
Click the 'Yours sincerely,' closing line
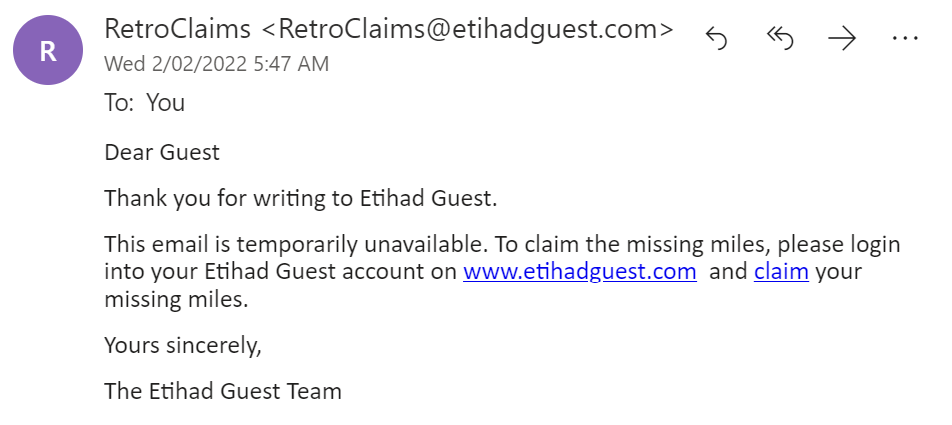(182, 345)
